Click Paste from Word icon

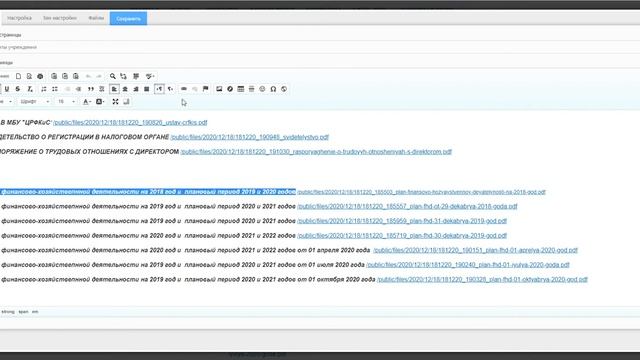[76, 76]
